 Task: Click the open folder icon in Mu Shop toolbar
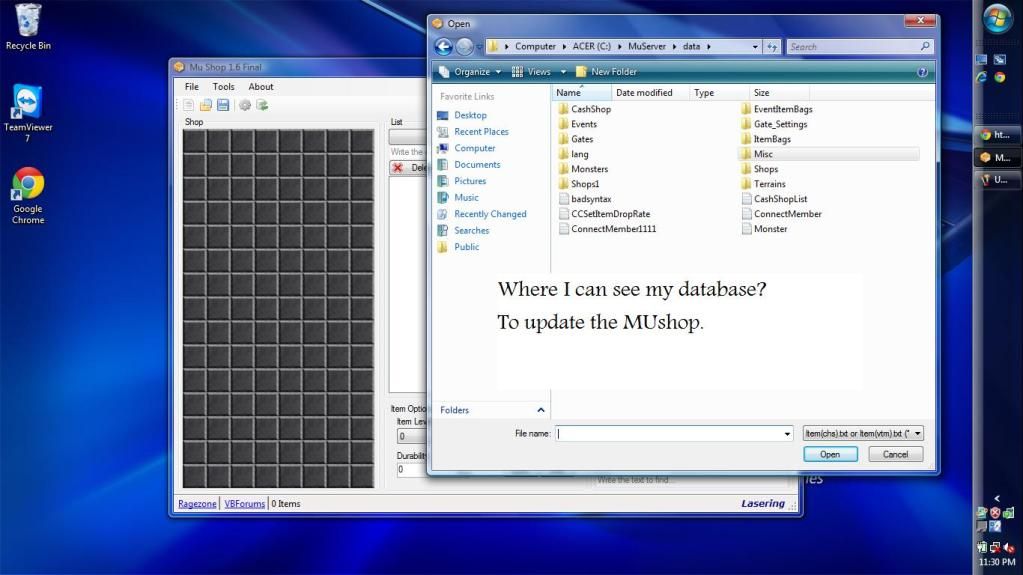pos(206,105)
